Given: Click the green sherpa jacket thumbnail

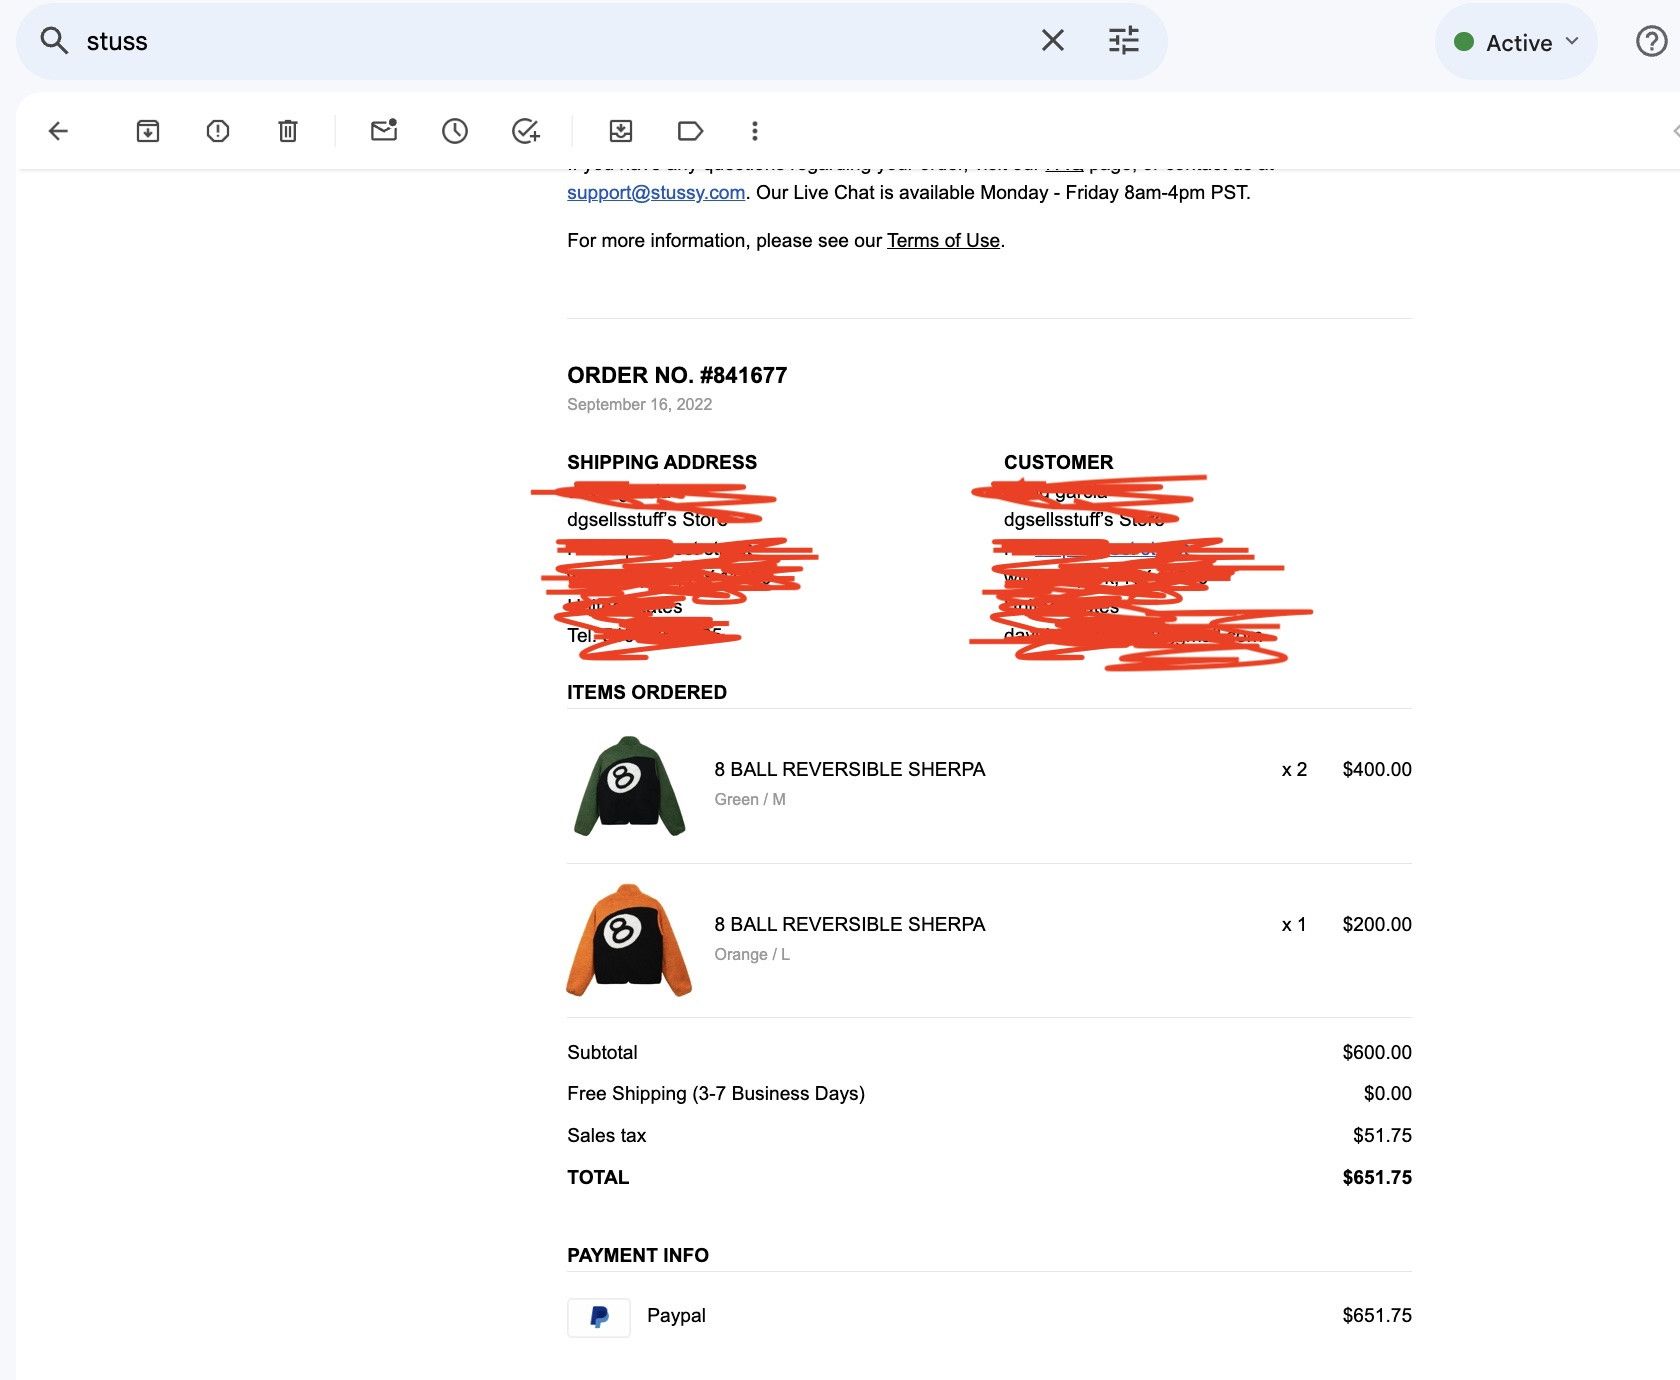Looking at the screenshot, I should pos(630,786).
